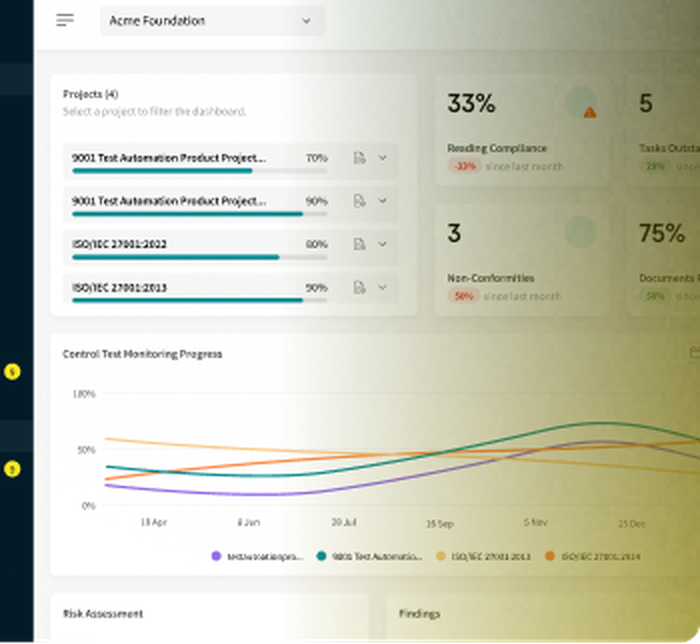
Task: Click the orange warning triangle on Reading Compliance
Action: pyautogui.click(x=590, y=112)
